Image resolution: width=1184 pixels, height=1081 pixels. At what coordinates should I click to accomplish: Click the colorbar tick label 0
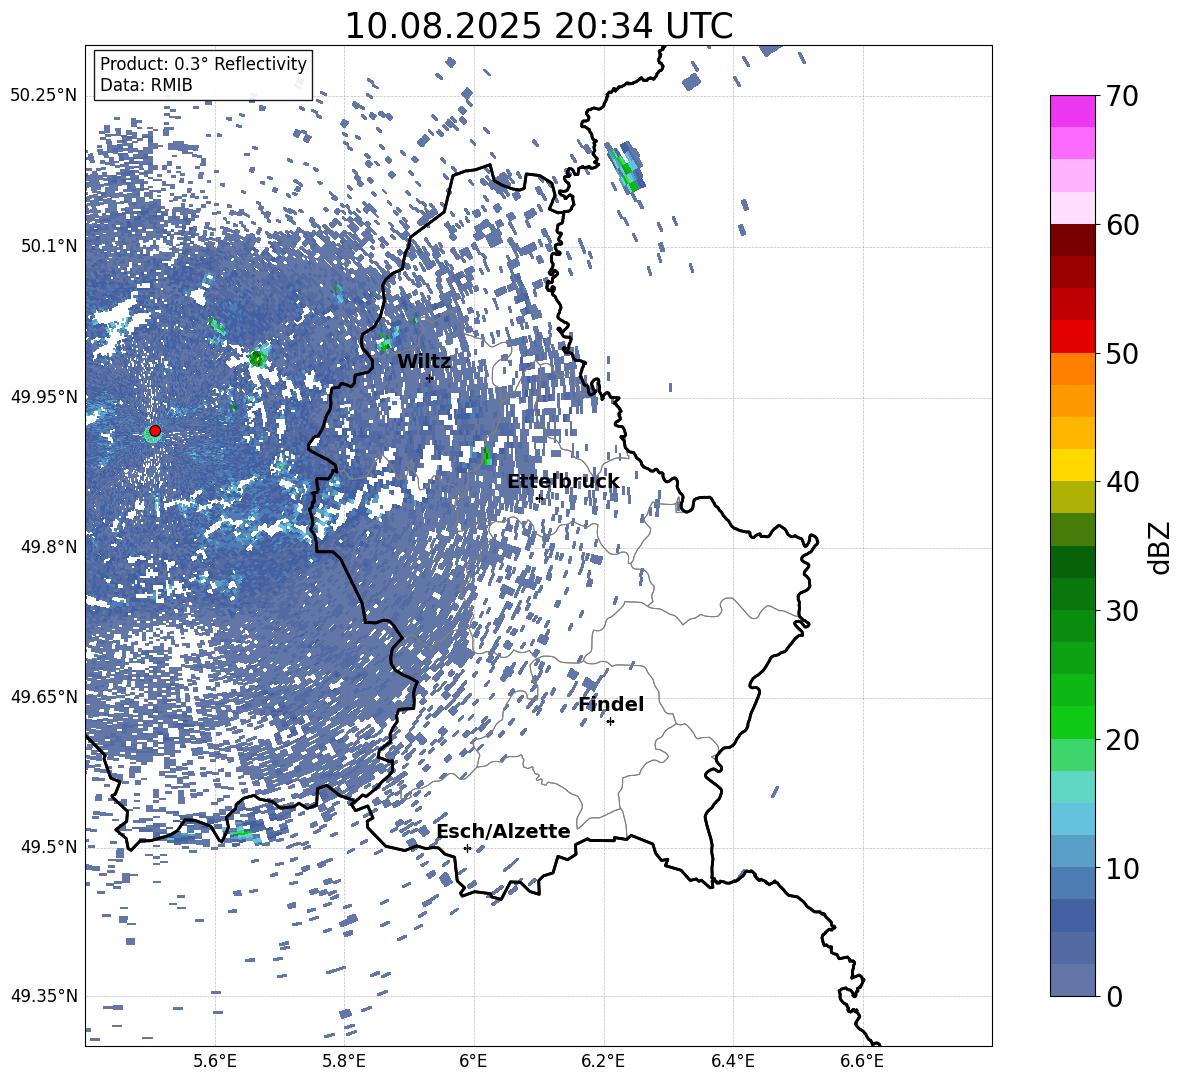(x=1114, y=997)
